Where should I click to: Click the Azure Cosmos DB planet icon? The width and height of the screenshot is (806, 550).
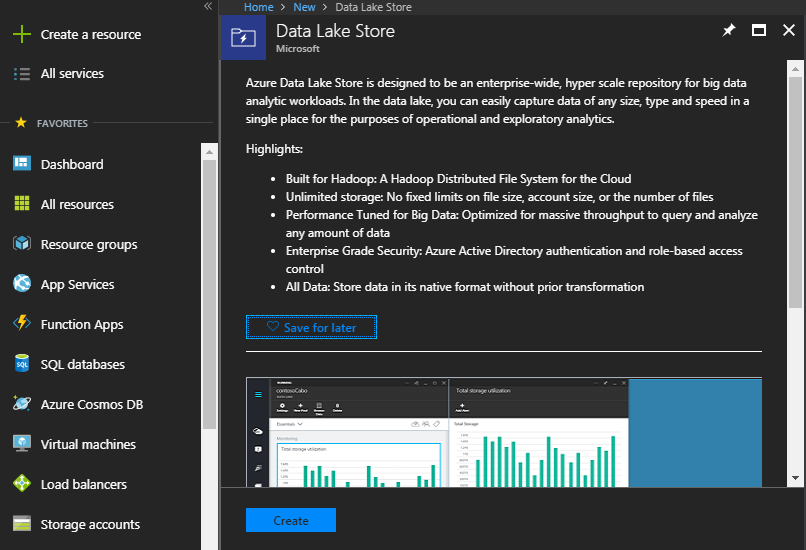click(22, 404)
